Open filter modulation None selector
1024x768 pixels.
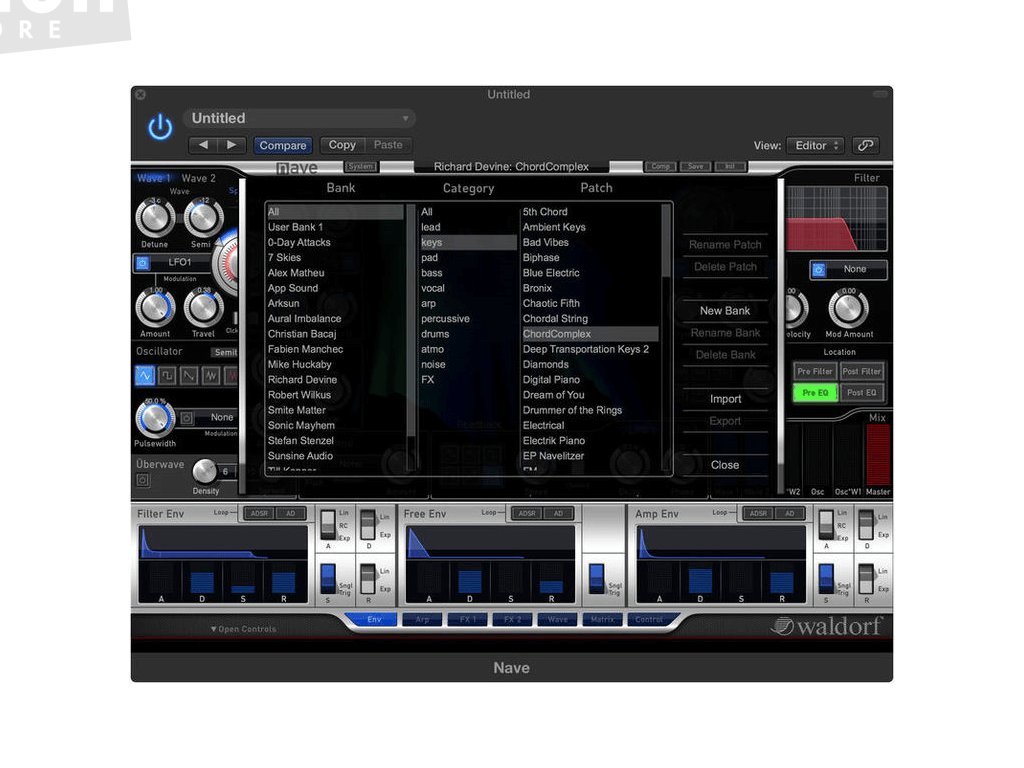855,269
